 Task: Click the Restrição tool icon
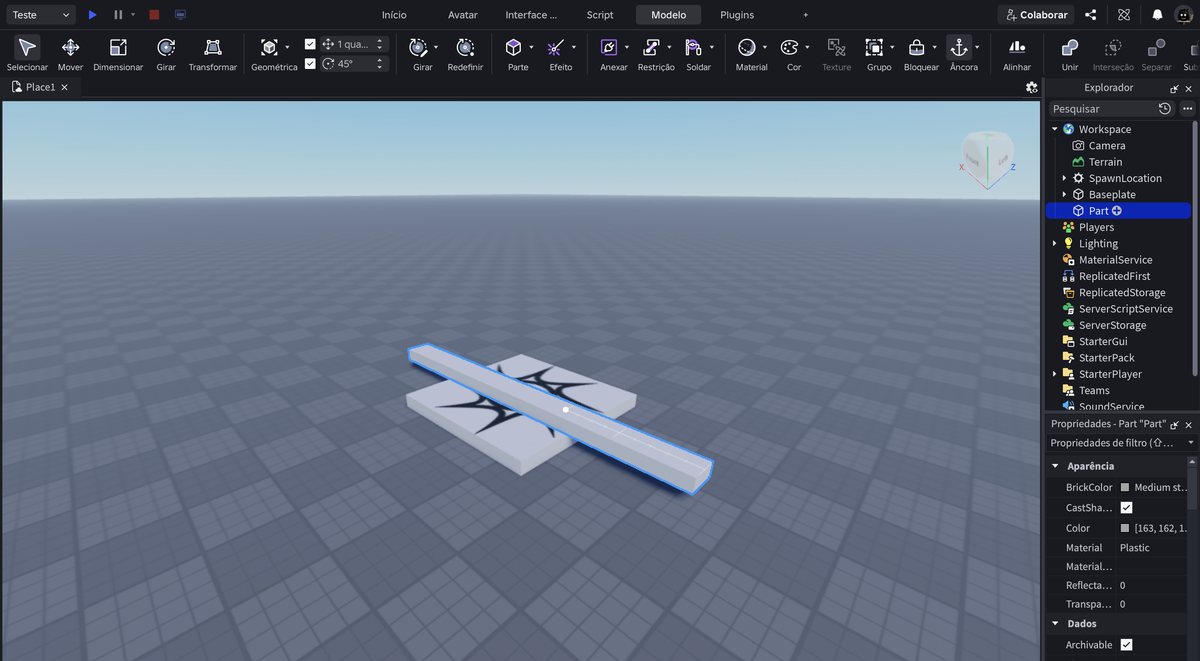click(651, 47)
